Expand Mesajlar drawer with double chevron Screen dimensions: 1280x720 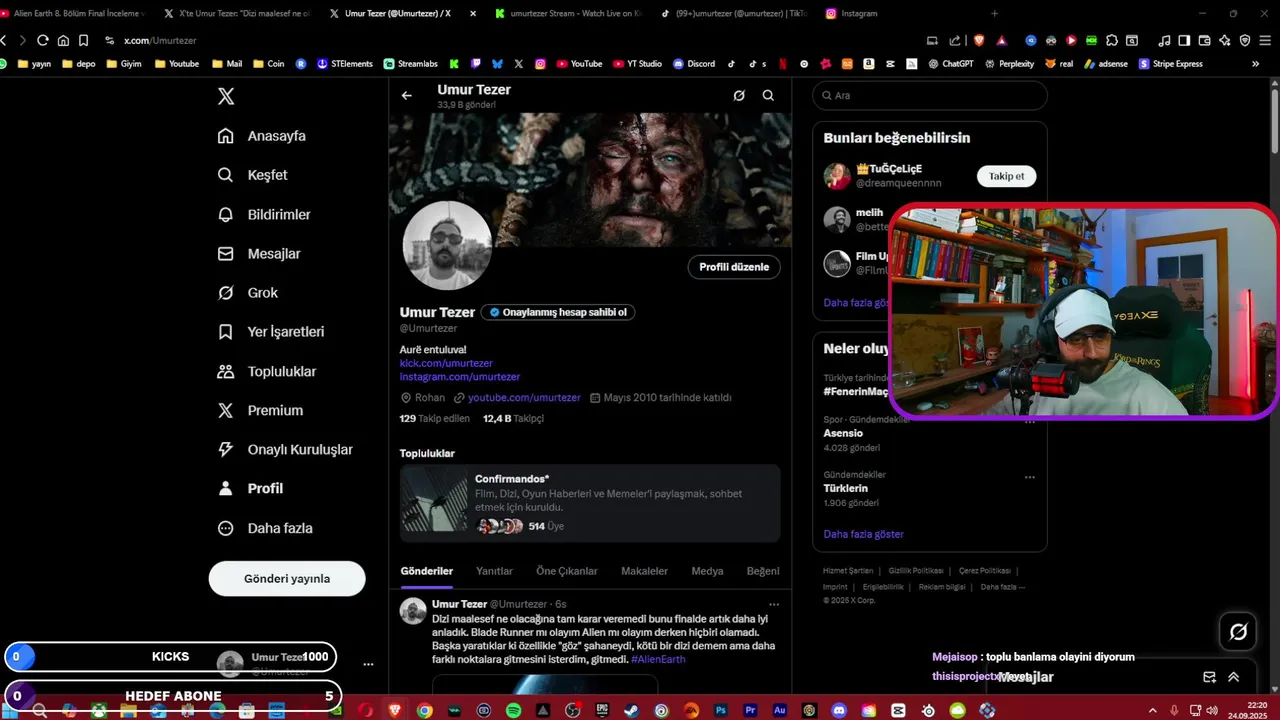click(1233, 677)
